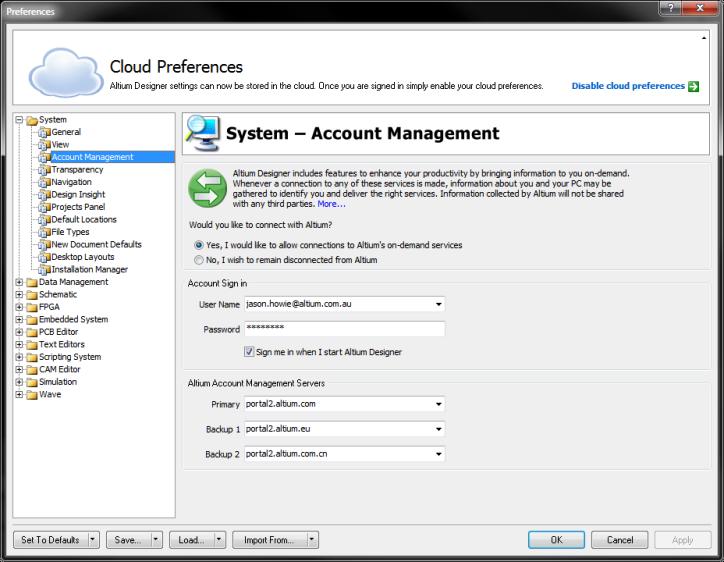Click the Save... button
Image resolution: width=724 pixels, height=562 pixels.
(128, 539)
